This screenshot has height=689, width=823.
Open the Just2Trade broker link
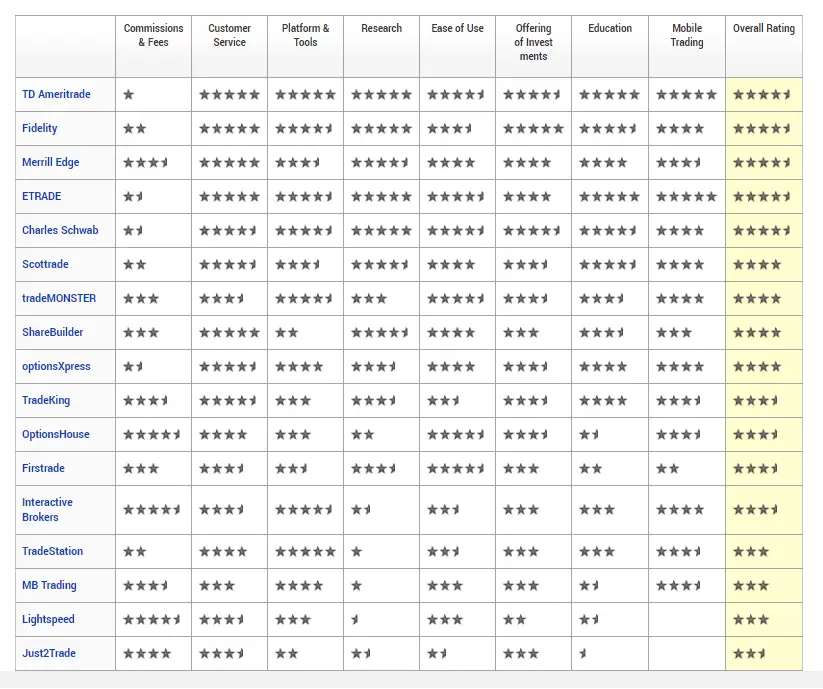[46, 653]
